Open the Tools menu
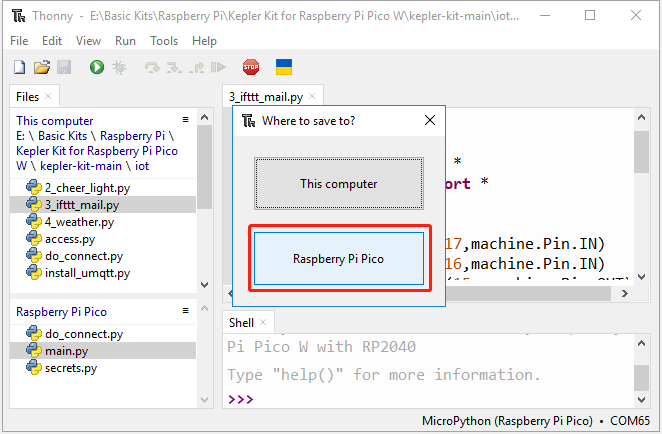This screenshot has width=662, height=434. (164, 41)
